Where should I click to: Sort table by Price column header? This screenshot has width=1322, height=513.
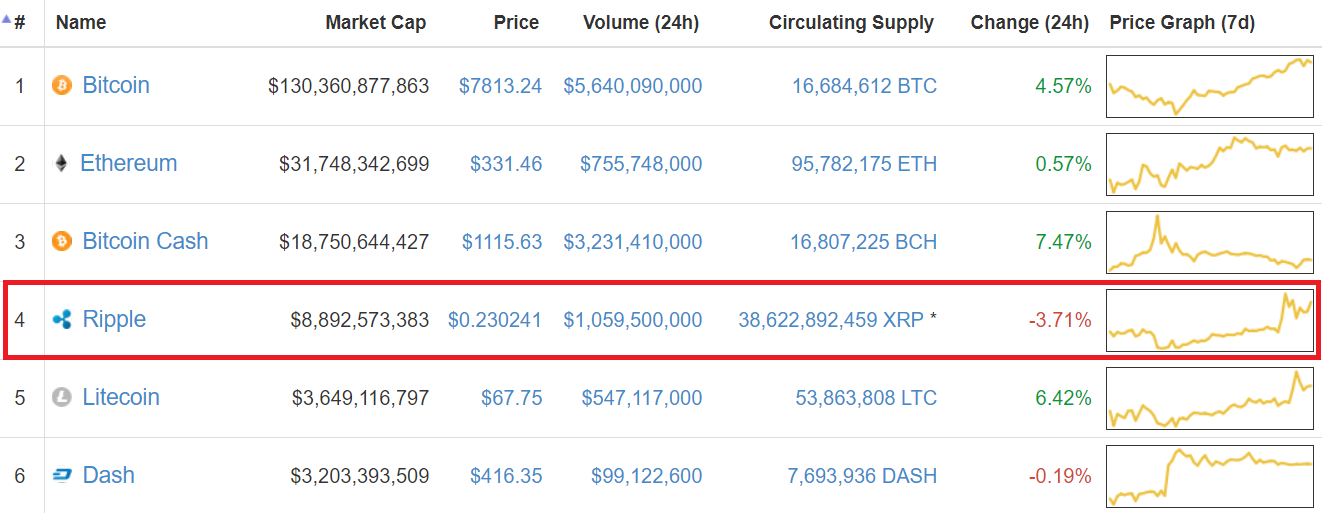(x=516, y=22)
